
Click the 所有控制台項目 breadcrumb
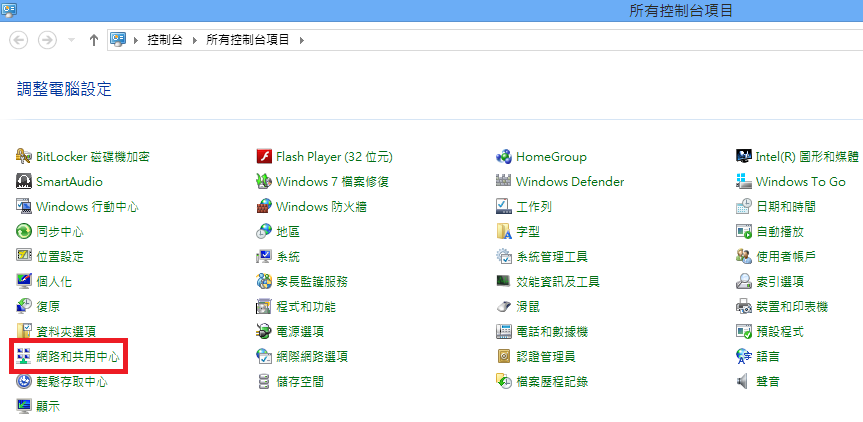pyautogui.click(x=248, y=40)
